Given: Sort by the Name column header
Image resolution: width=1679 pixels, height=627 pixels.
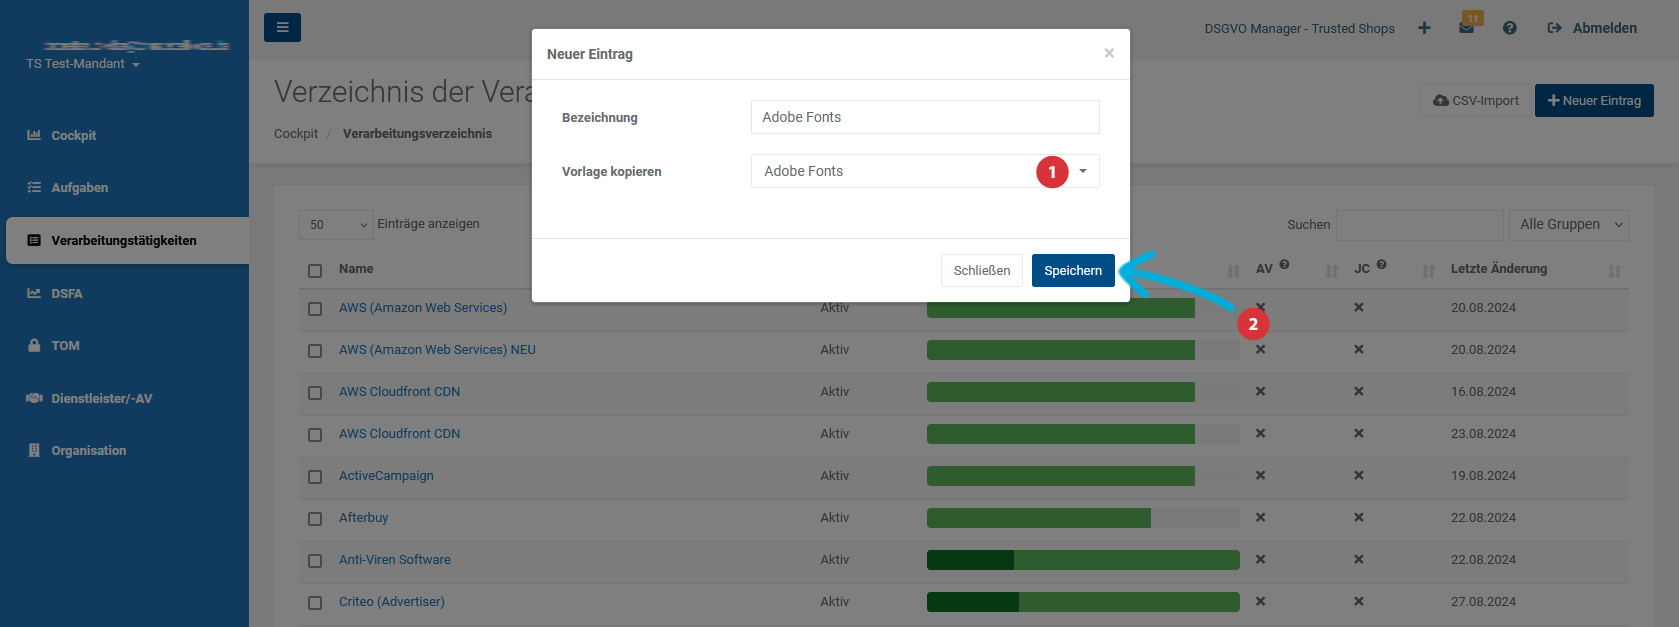Looking at the screenshot, I should (x=356, y=268).
